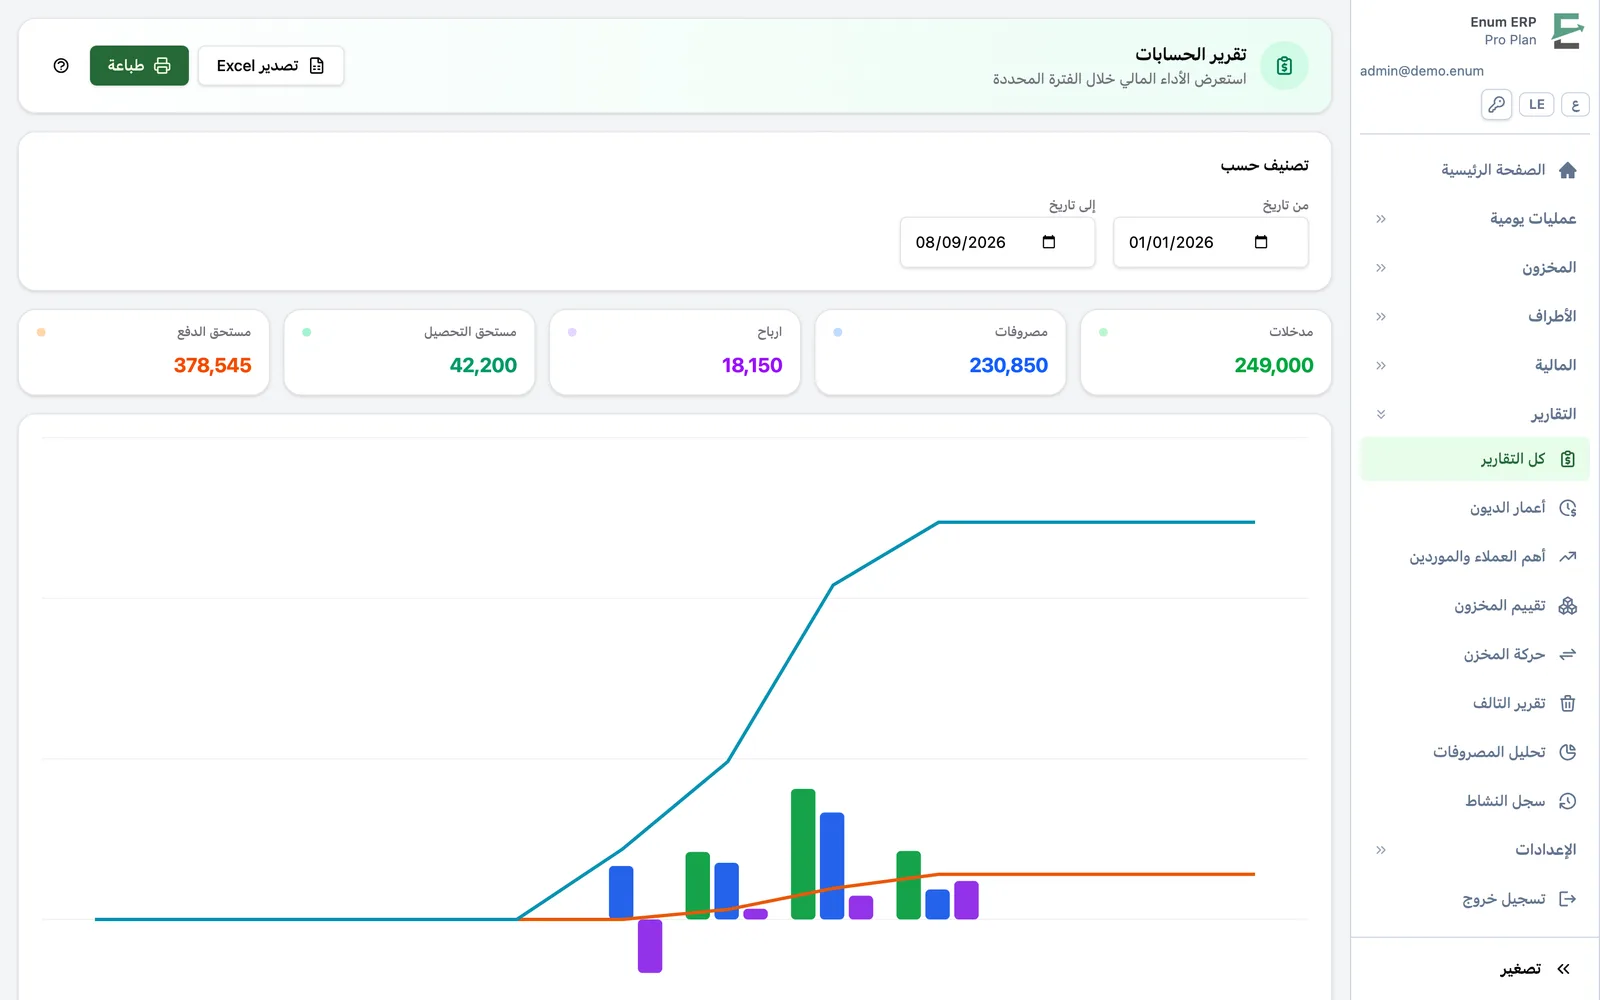Click the 08/09/2026 to-date field
This screenshot has width=1600, height=1000.
[998, 242]
